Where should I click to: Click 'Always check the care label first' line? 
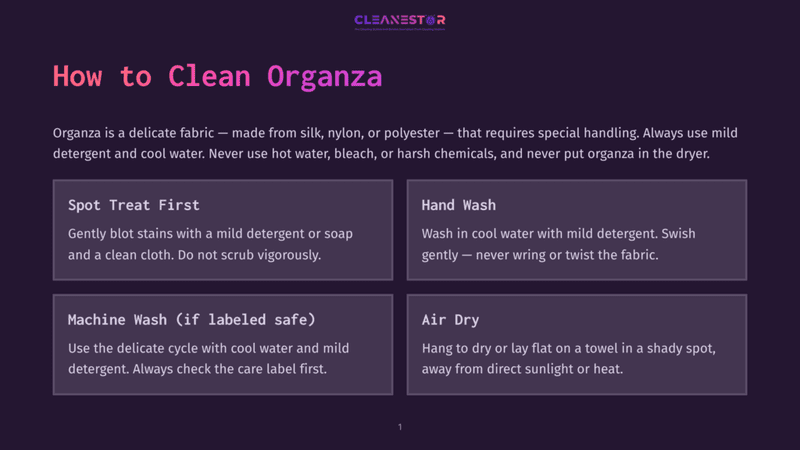230,369
